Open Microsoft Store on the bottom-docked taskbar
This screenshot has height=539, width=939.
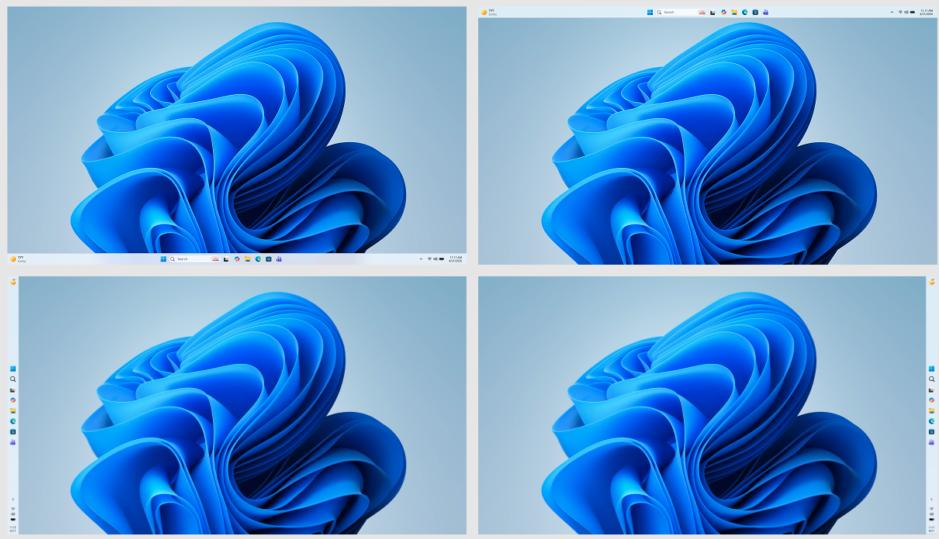[268, 259]
